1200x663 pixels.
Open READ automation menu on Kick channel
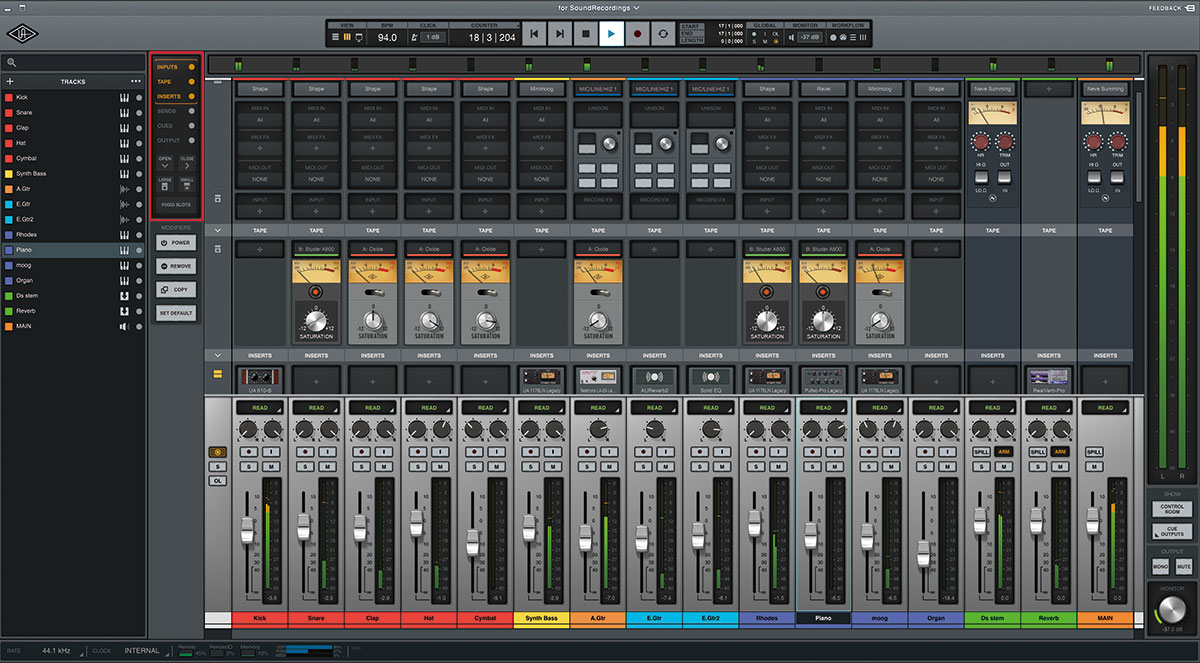260,408
